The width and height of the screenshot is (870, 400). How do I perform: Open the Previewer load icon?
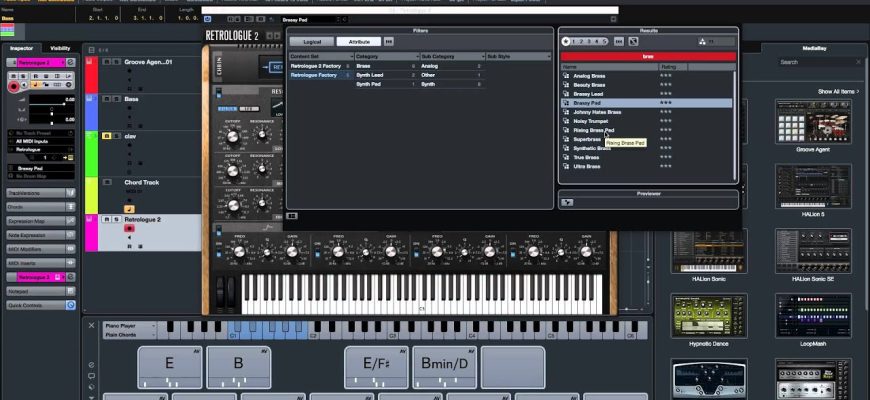point(567,203)
